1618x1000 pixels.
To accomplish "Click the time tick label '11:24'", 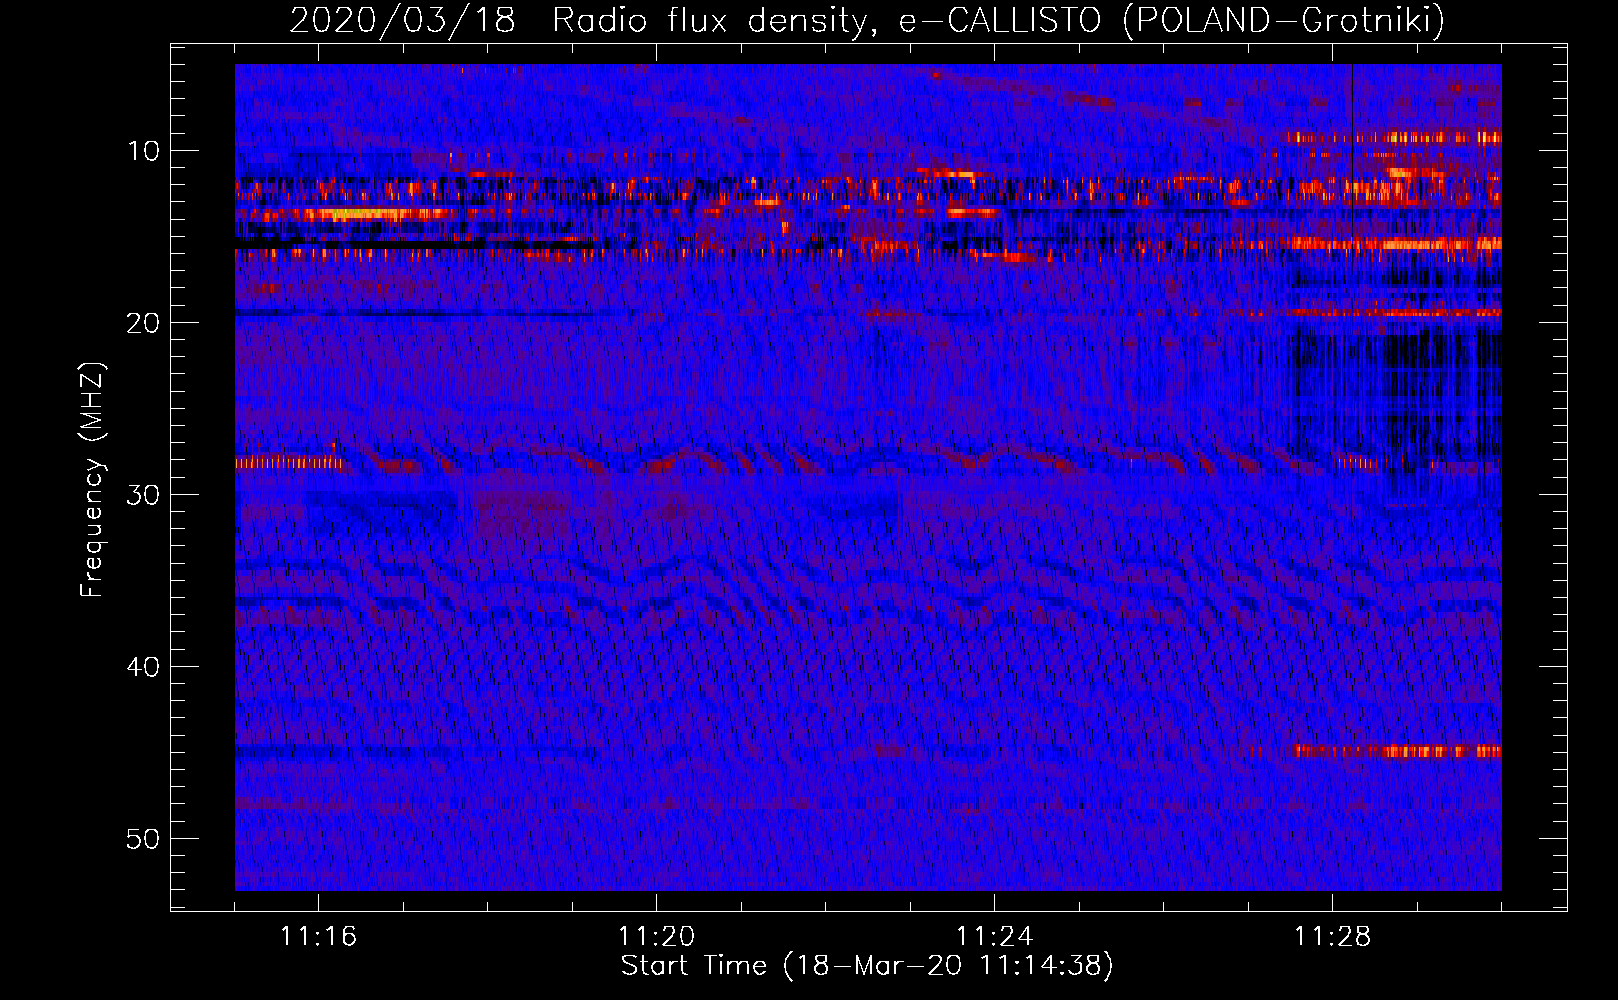I will 994,937.
